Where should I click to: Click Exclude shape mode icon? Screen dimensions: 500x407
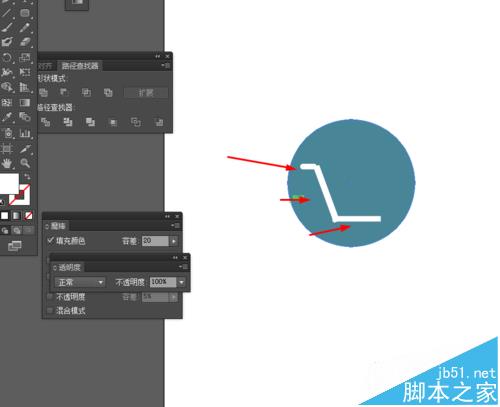pyautogui.click(x=108, y=93)
